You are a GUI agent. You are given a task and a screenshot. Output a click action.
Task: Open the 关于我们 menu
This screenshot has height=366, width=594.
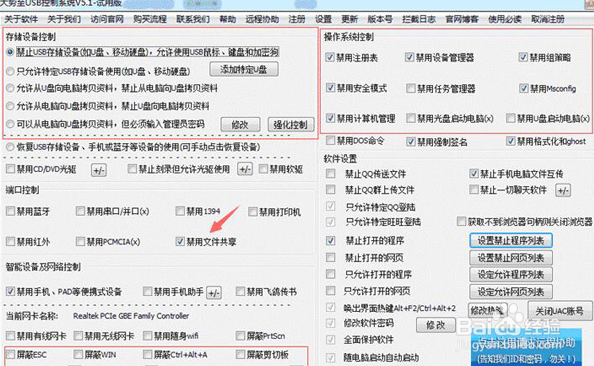pos(64,19)
